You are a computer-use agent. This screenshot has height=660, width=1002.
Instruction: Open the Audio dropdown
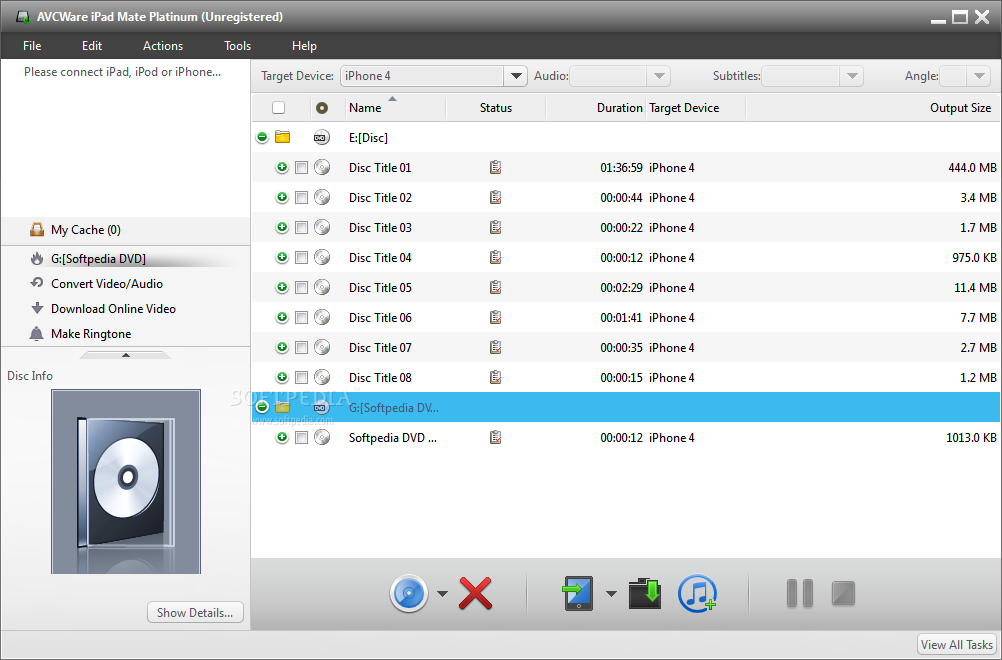click(659, 76)
